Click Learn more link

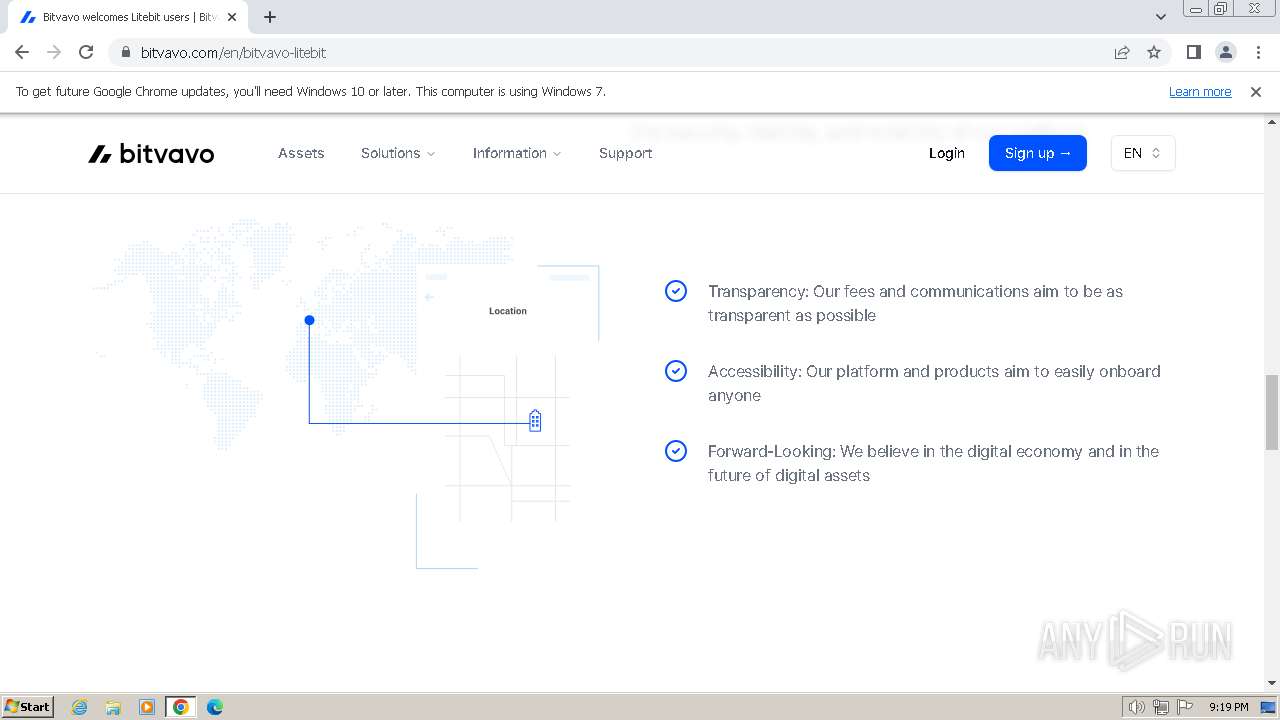(x=1200, y=91)
